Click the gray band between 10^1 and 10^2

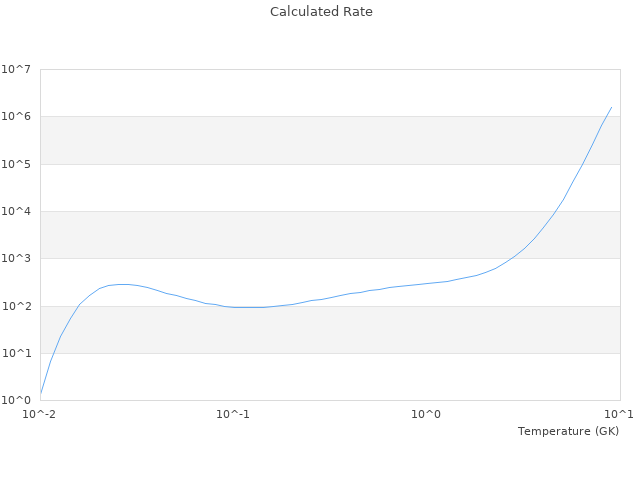[x=330, y=329]
